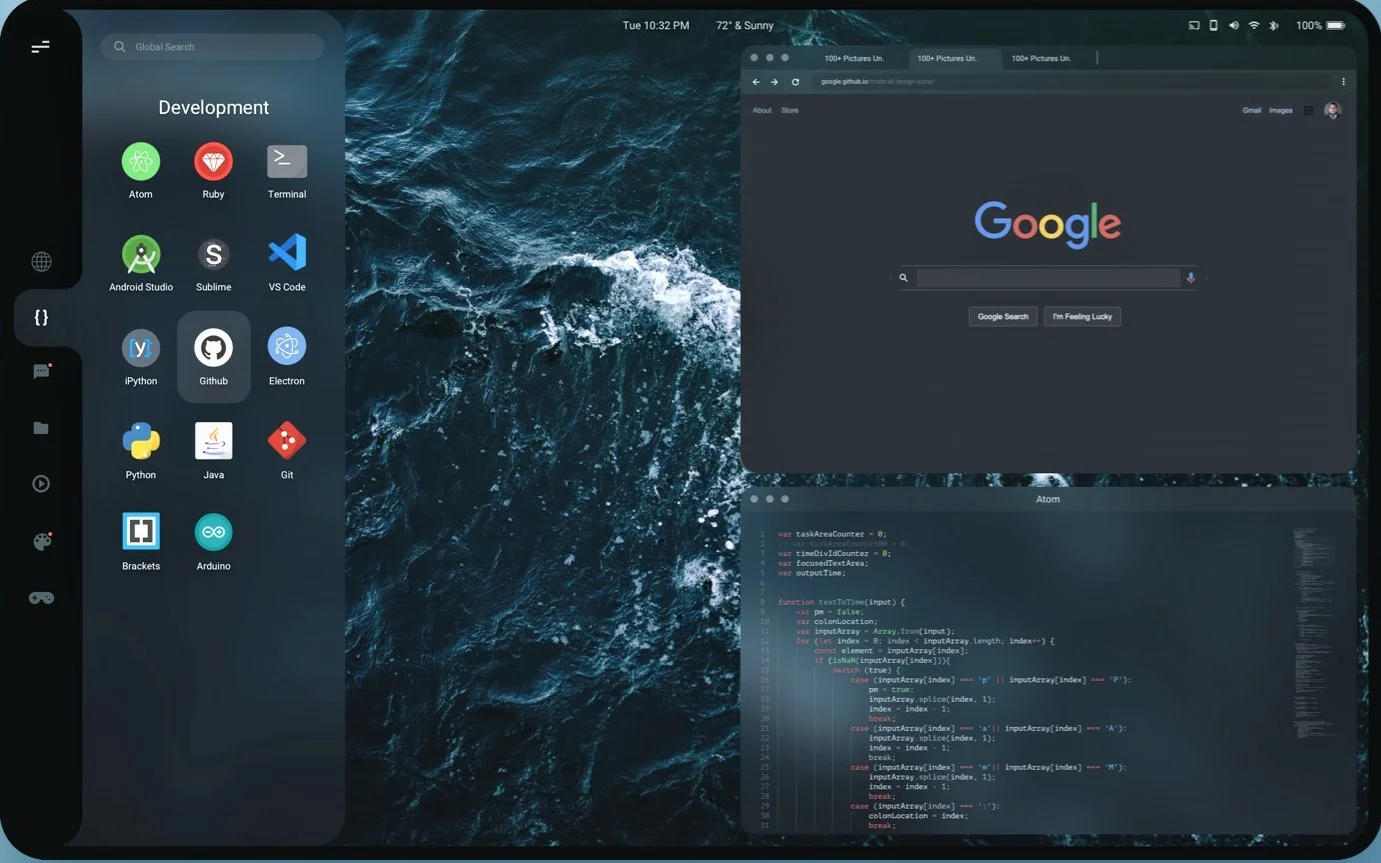Click the date and time Tue 10:32 PM
Viewport: 1381px width, 863px height.
[x=656, y=25]
